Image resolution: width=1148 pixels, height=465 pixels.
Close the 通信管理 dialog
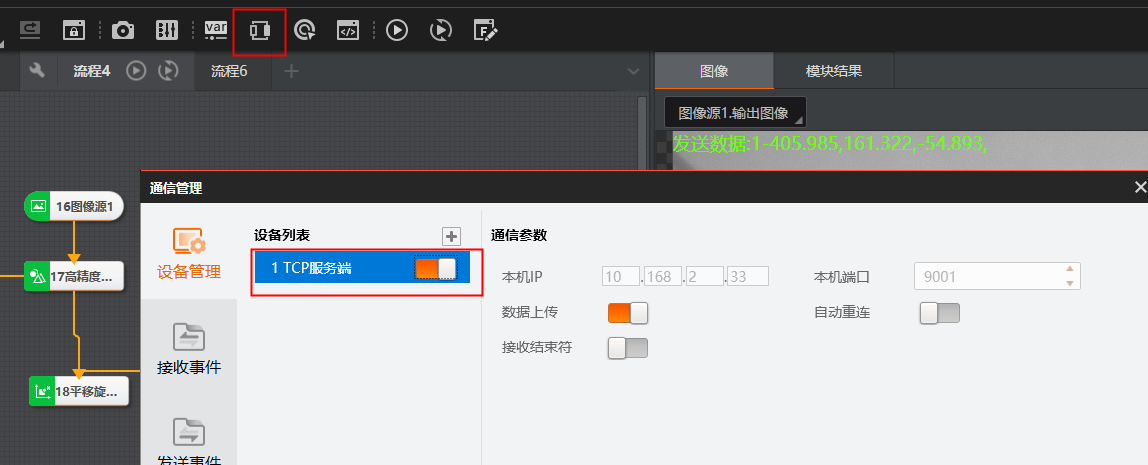(1140, 187)
